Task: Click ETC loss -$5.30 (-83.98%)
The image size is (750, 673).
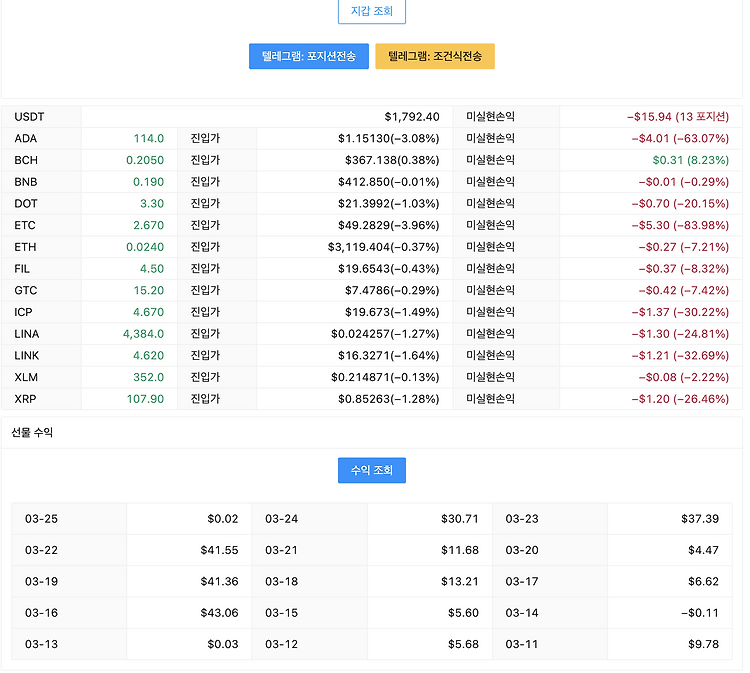Action: [x=680, y=225]
